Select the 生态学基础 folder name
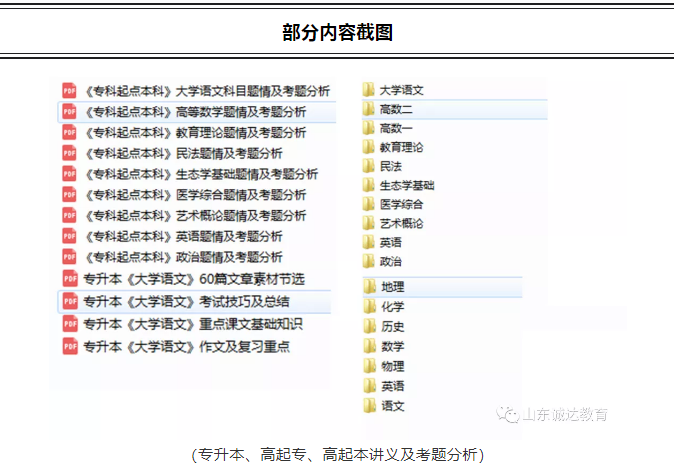 tap(407, 185)
